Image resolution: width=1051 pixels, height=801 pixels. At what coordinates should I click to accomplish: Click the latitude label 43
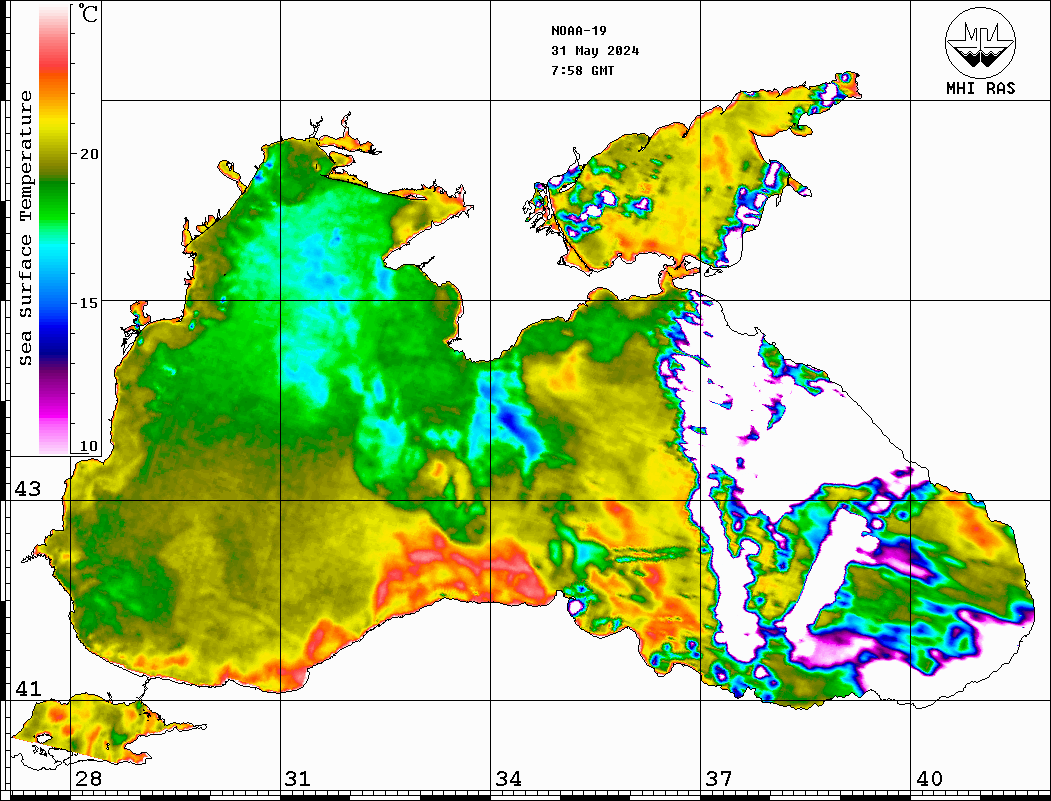[28, 489]
